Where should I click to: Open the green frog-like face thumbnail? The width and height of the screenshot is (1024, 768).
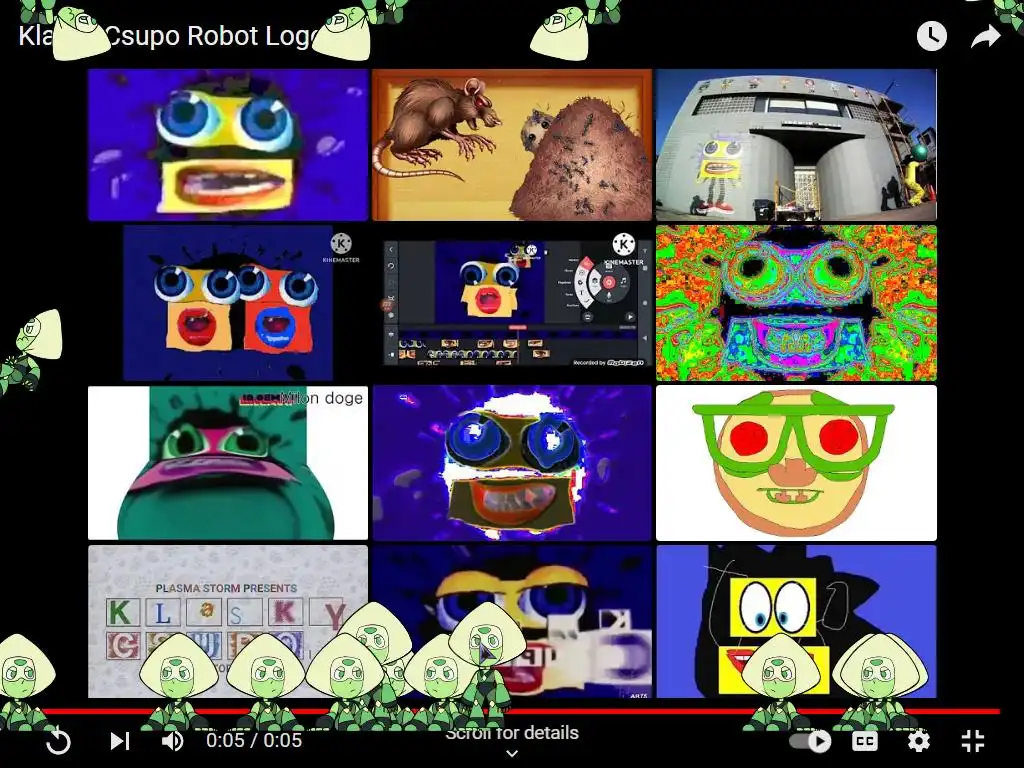click(228, 462)
